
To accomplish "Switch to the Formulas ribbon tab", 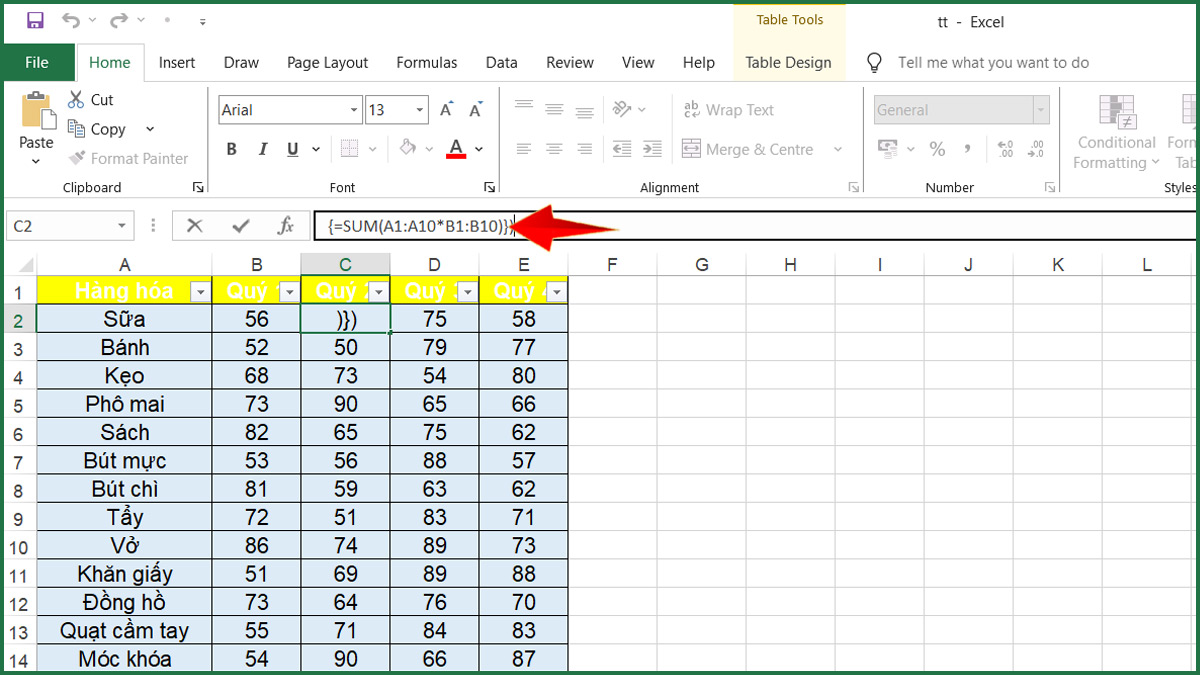I will pos(426,62).
